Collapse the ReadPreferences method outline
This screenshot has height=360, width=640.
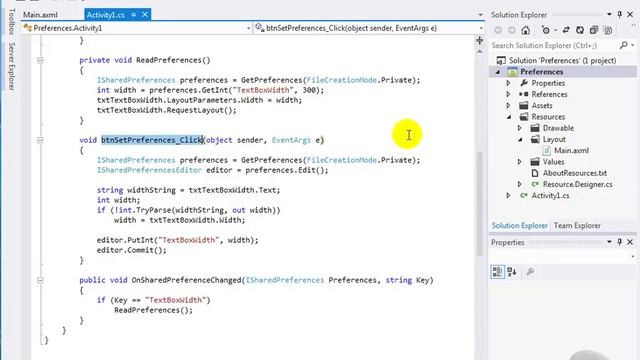pyautogui.click(x=40, y=60)
